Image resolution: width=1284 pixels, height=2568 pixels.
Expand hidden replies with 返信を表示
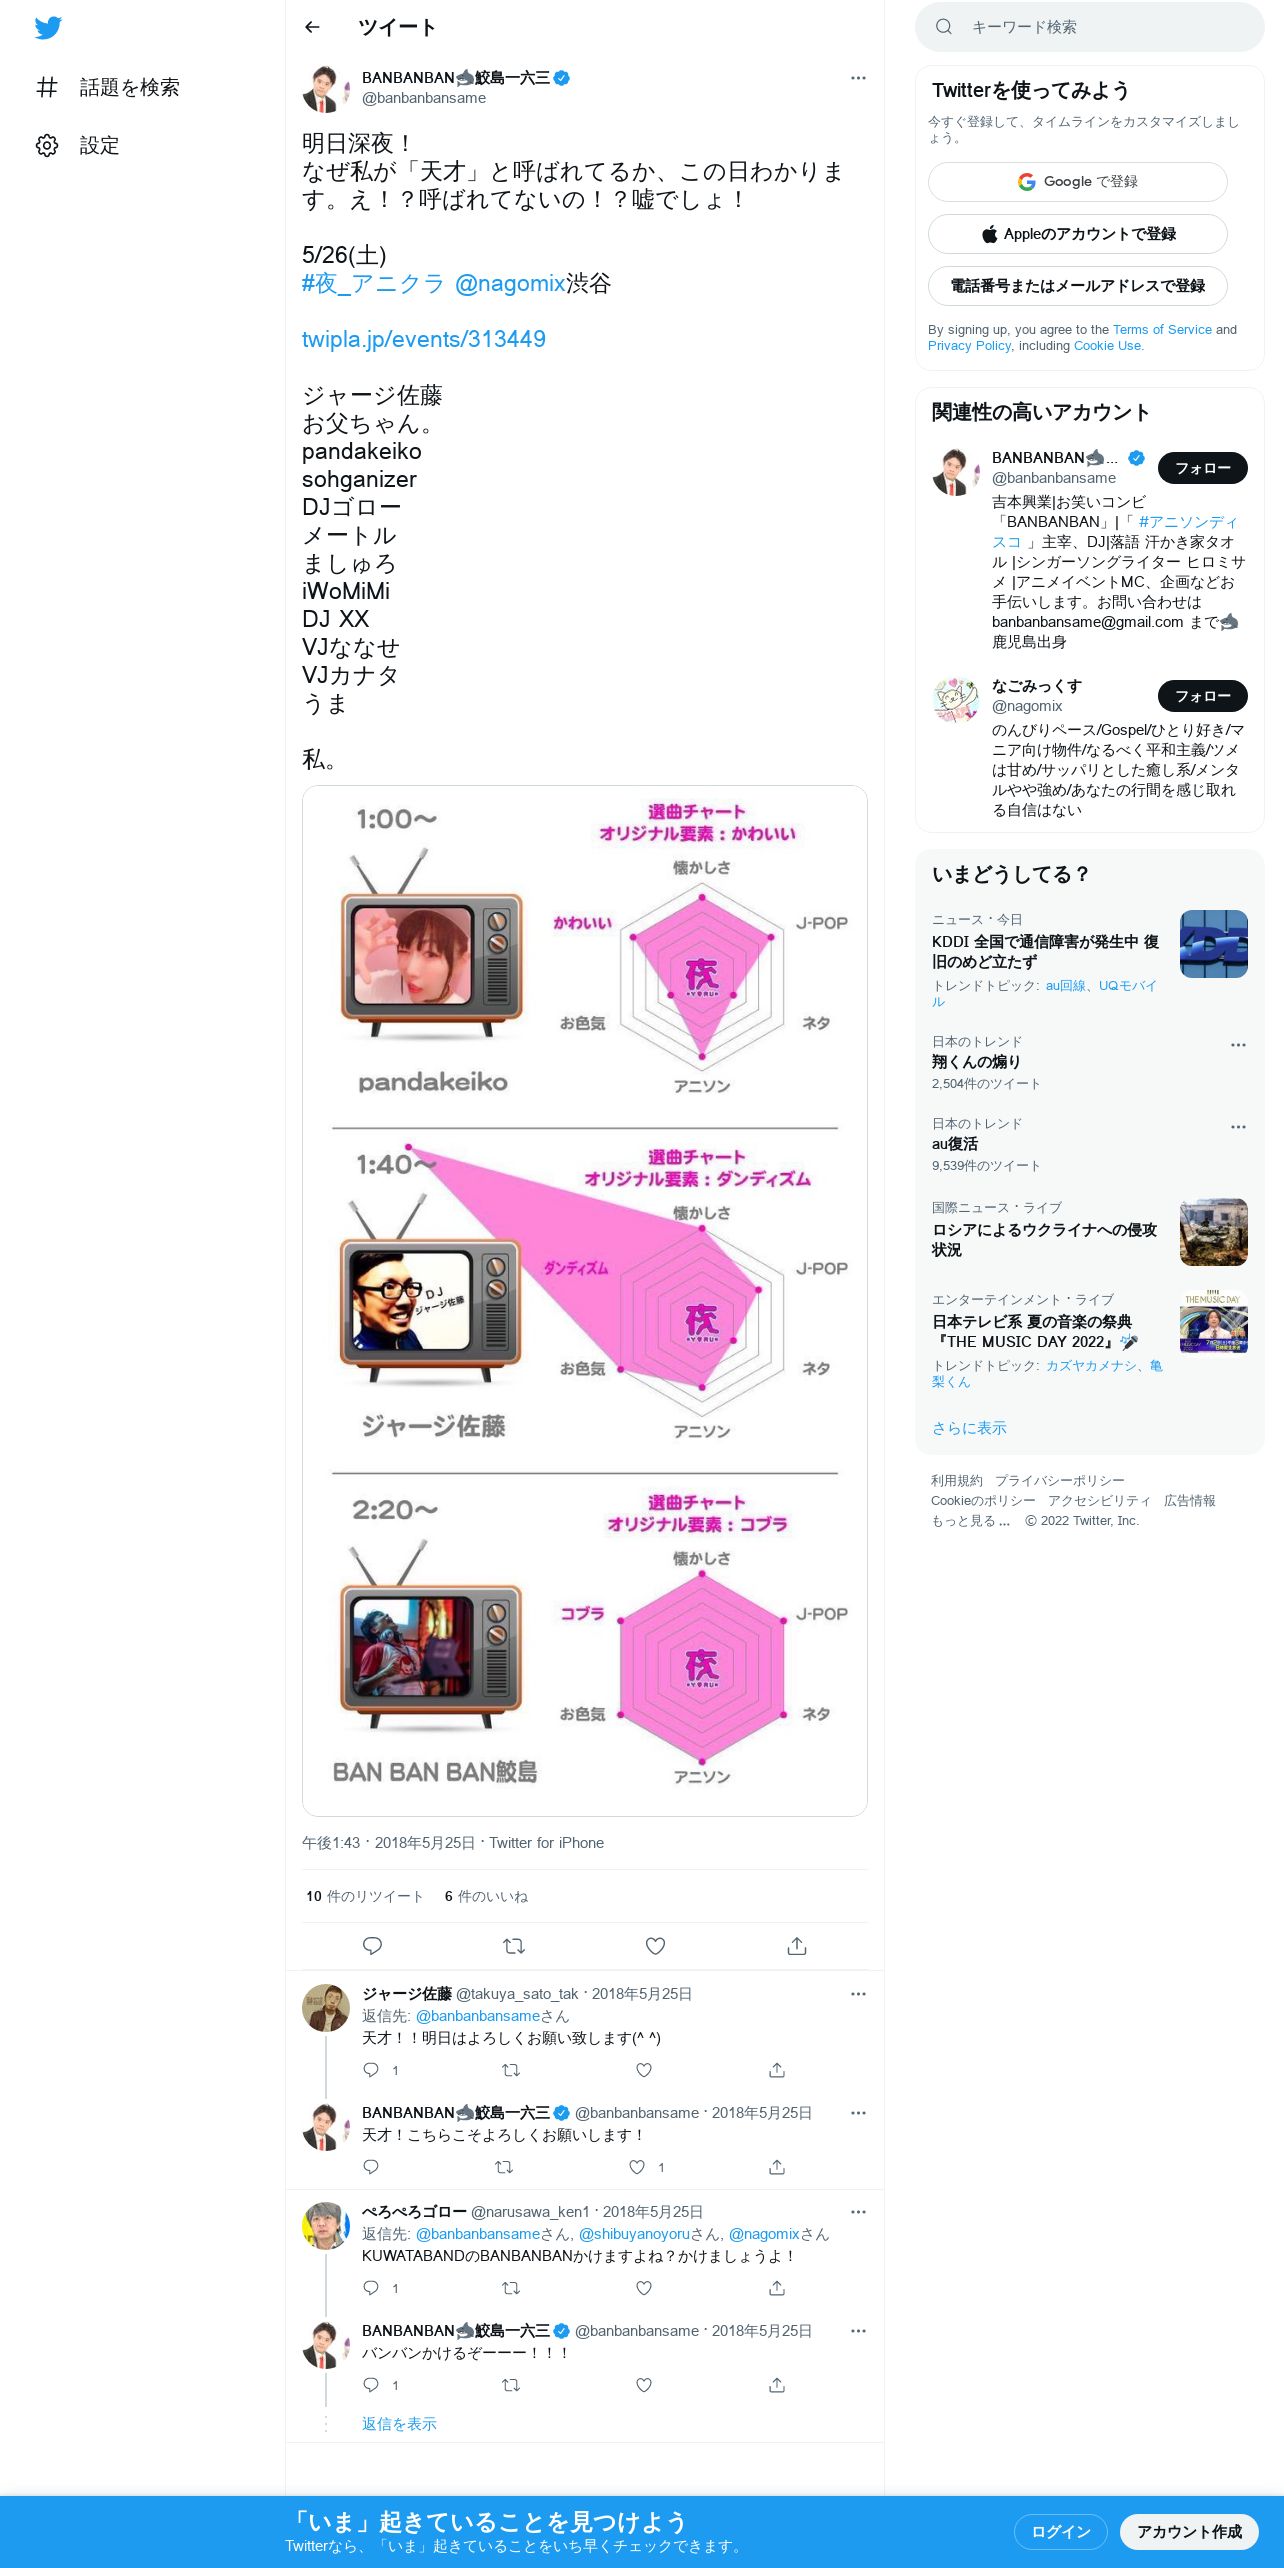(399, 2424)
